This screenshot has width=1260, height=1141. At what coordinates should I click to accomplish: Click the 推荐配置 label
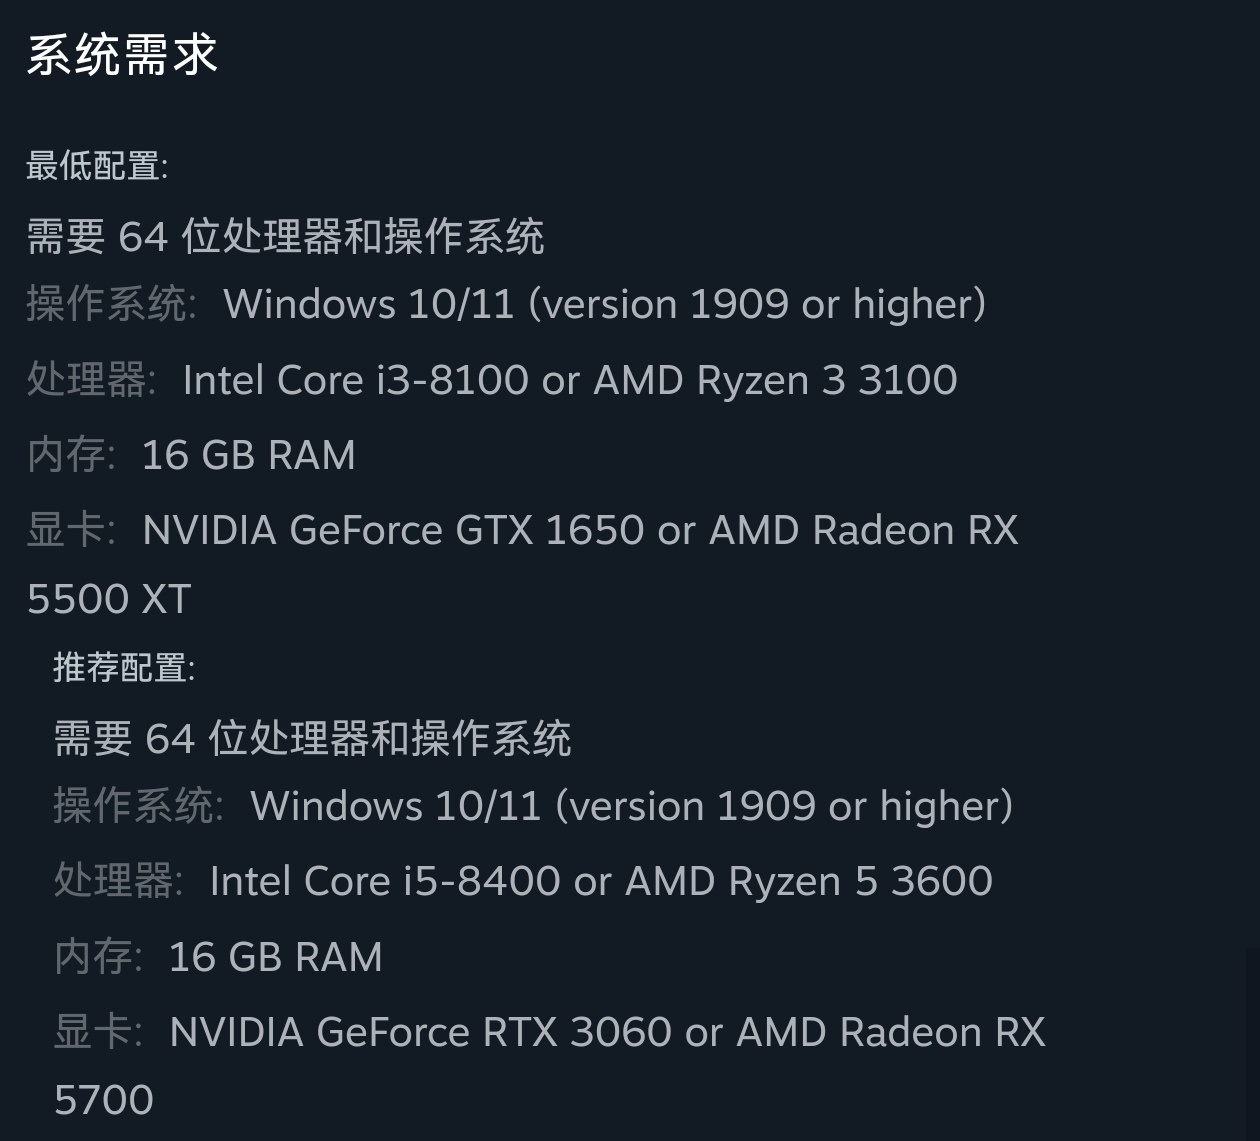[123, 668]
